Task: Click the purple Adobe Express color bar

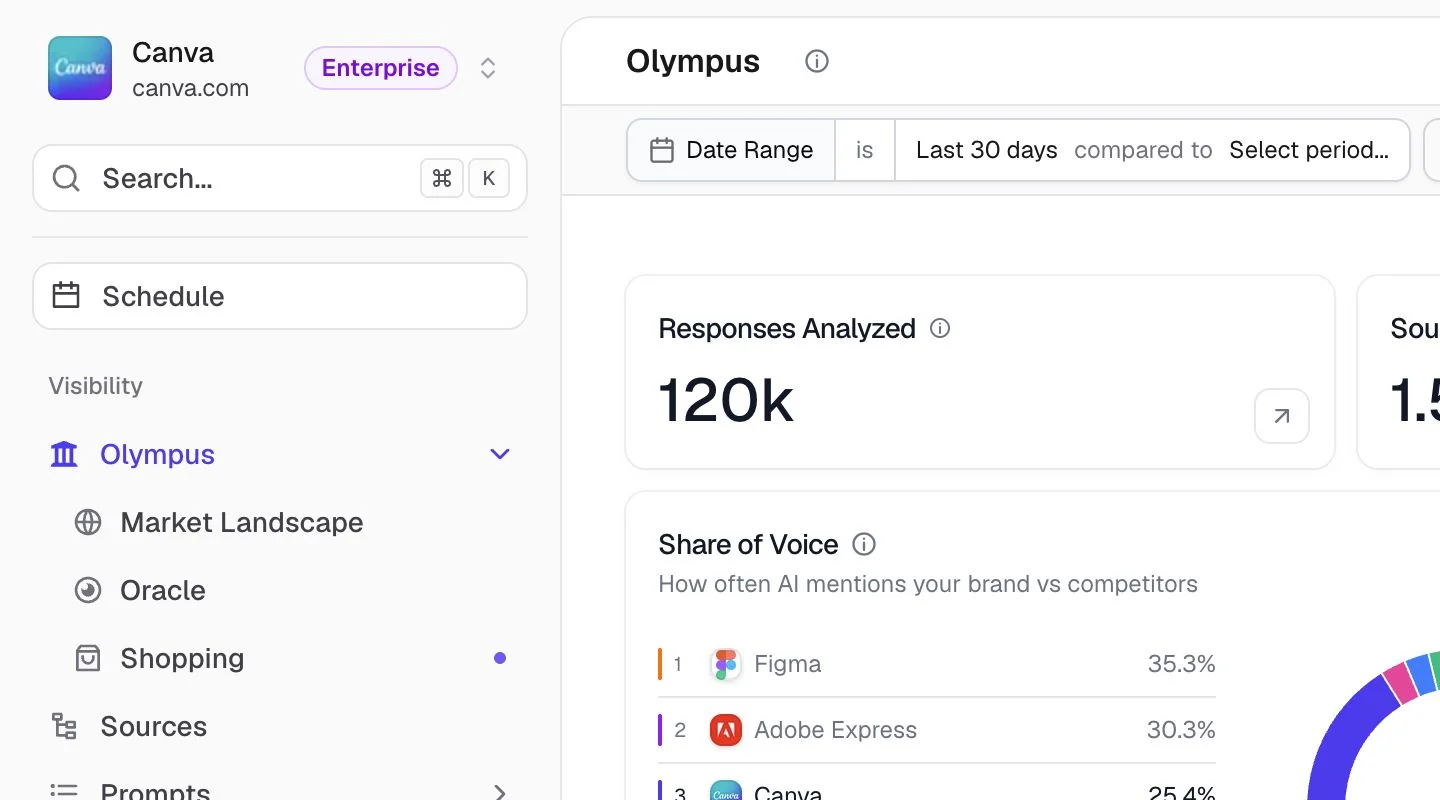Action: 660,730
